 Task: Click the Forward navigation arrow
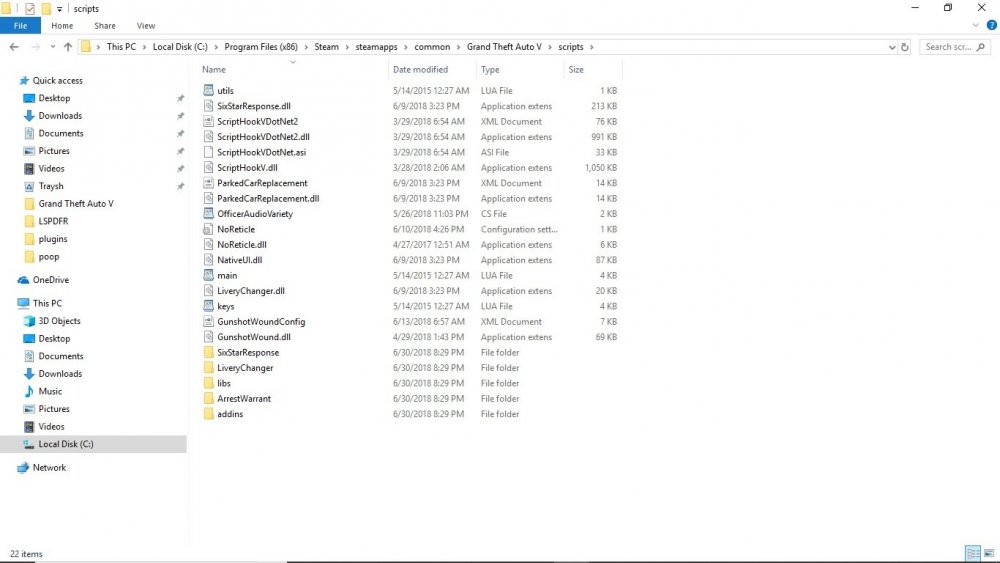pos(35,47)
